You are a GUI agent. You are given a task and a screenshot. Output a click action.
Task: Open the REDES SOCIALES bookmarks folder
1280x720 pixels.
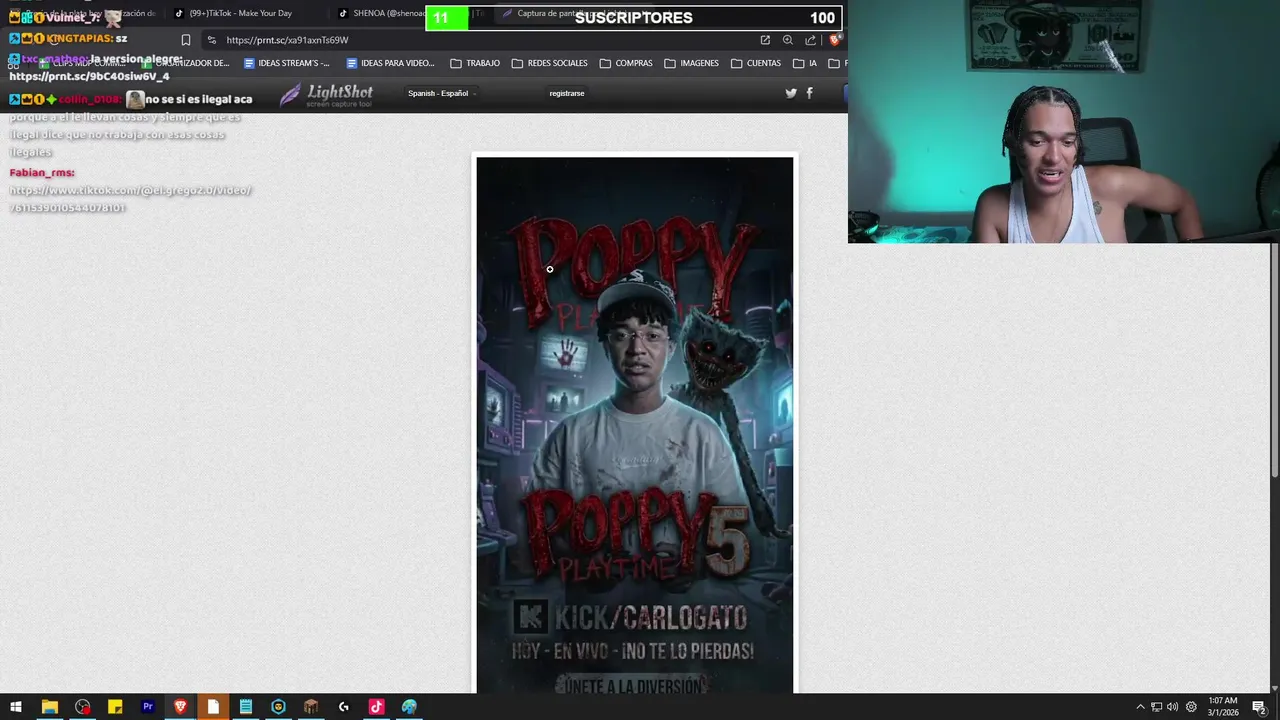tap(549, 63)
